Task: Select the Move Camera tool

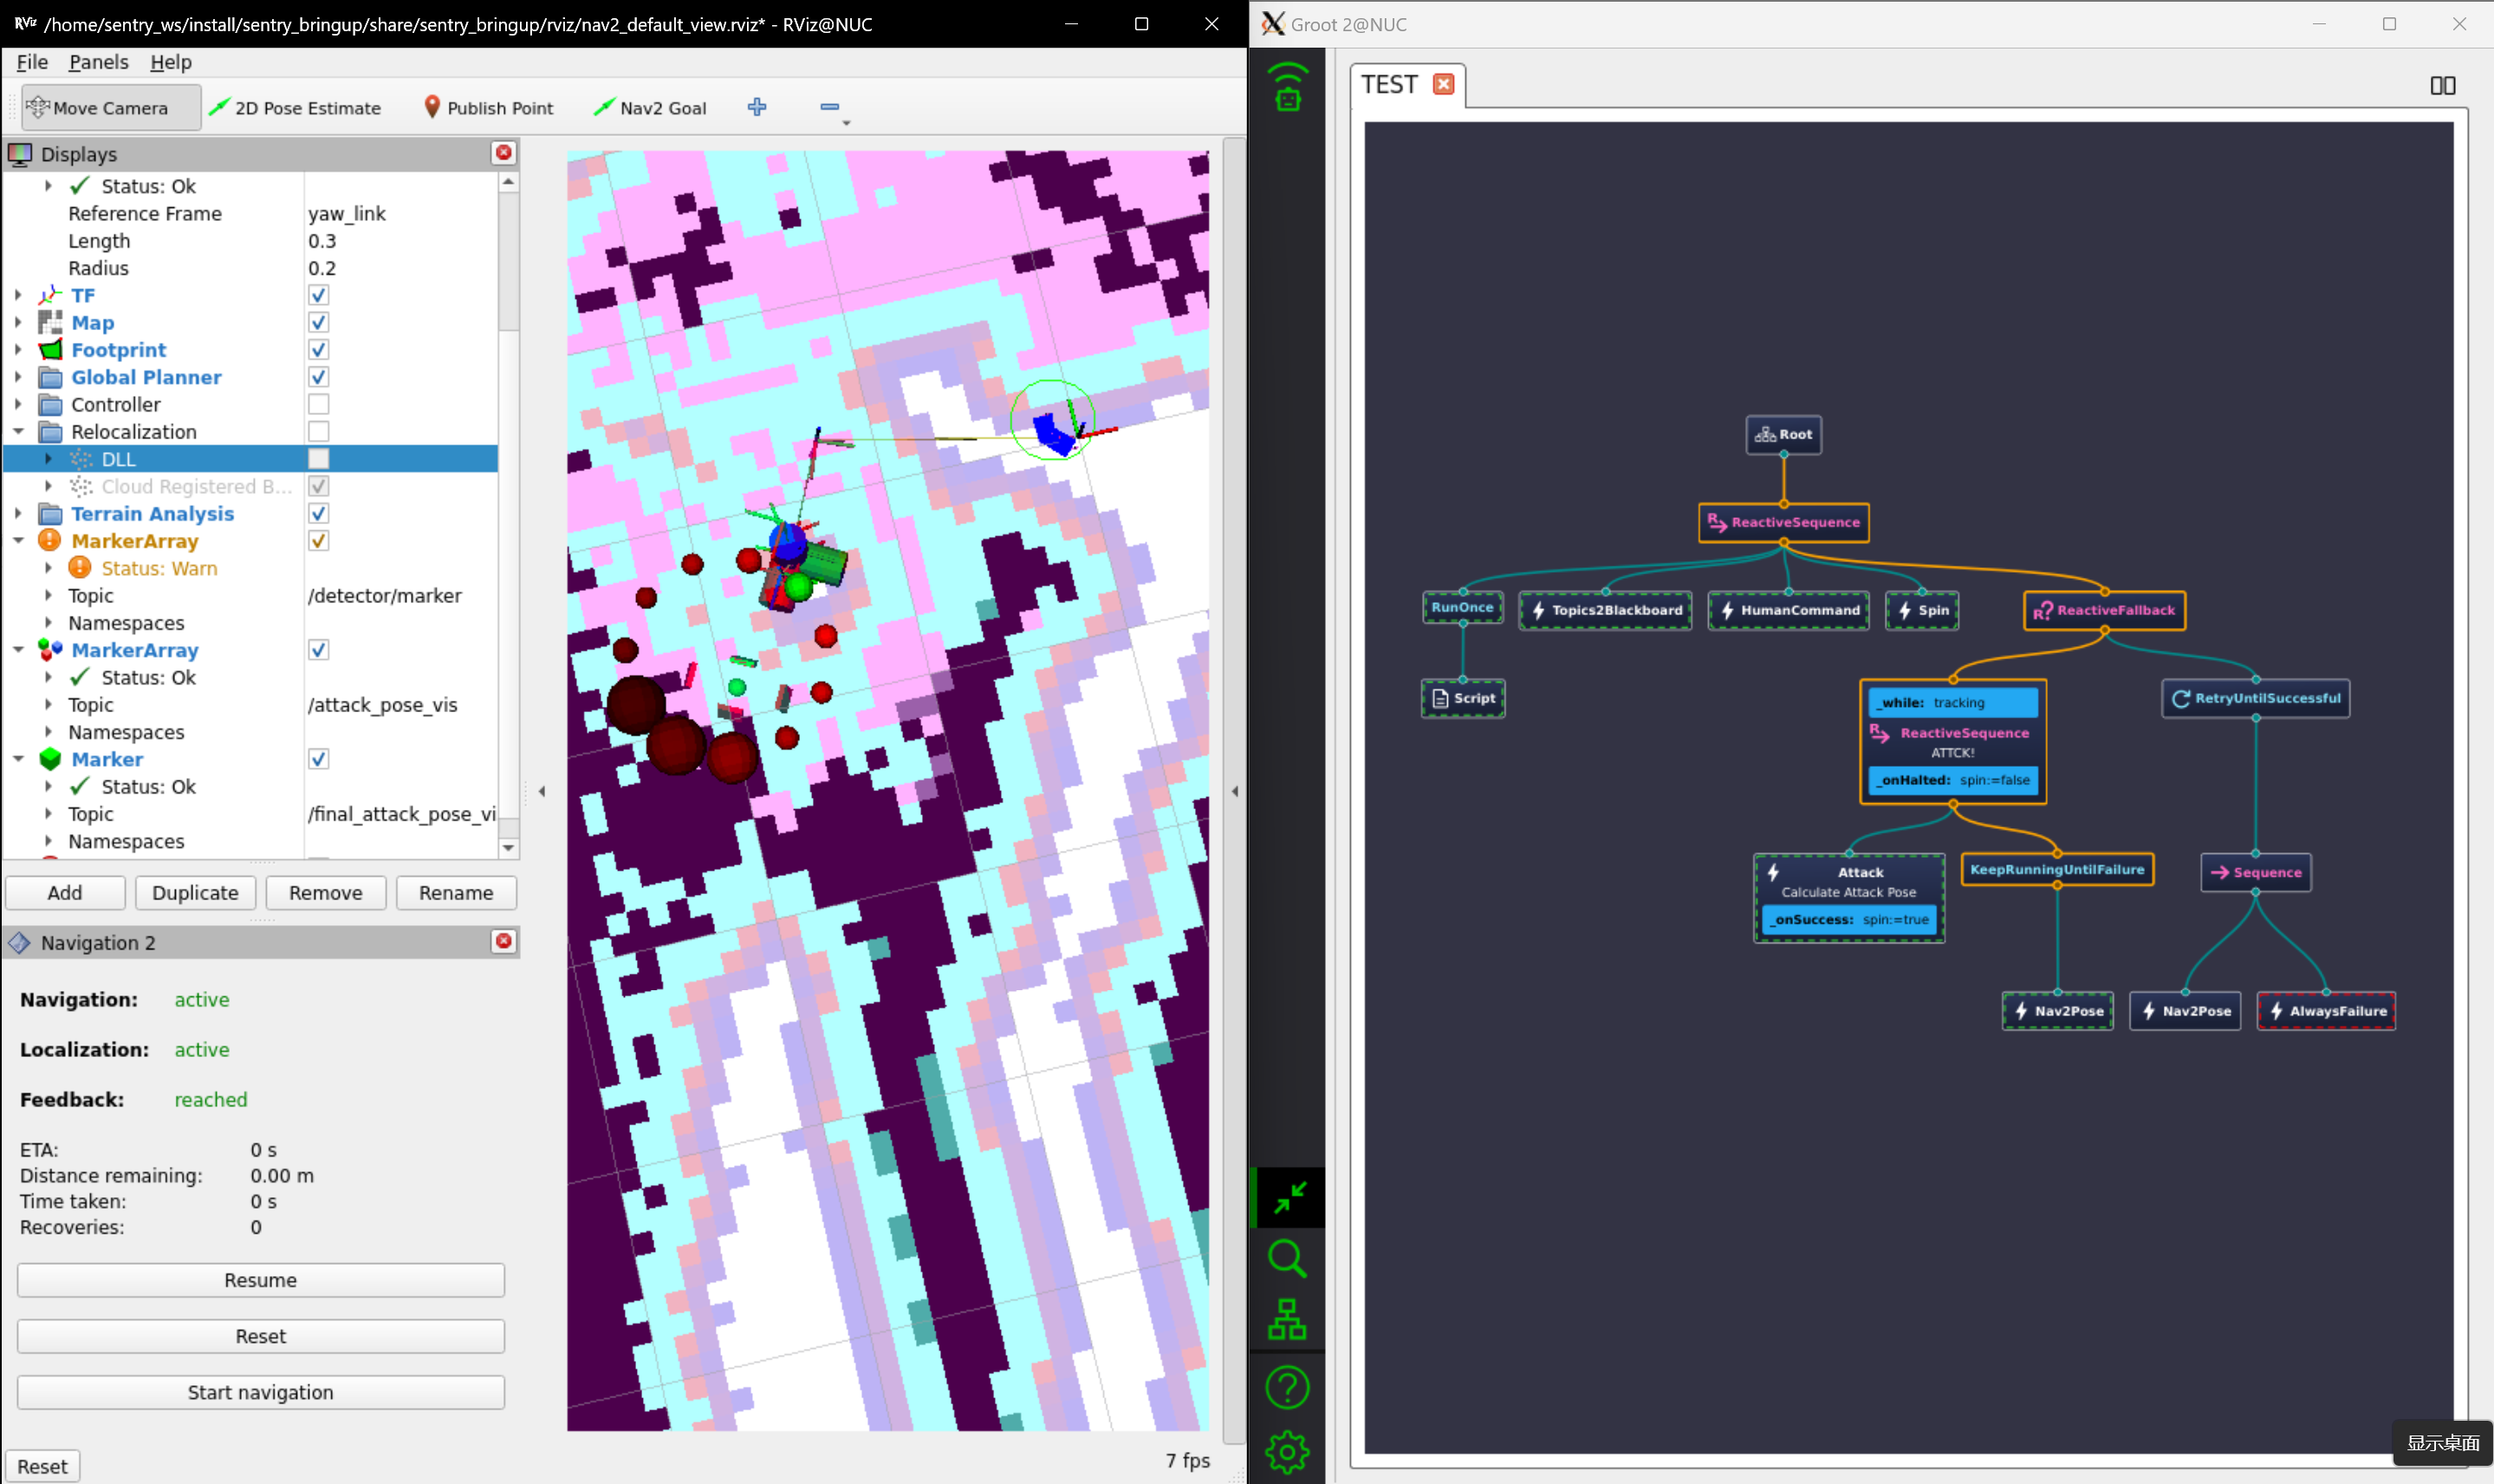Action: [x=111, y=108]
